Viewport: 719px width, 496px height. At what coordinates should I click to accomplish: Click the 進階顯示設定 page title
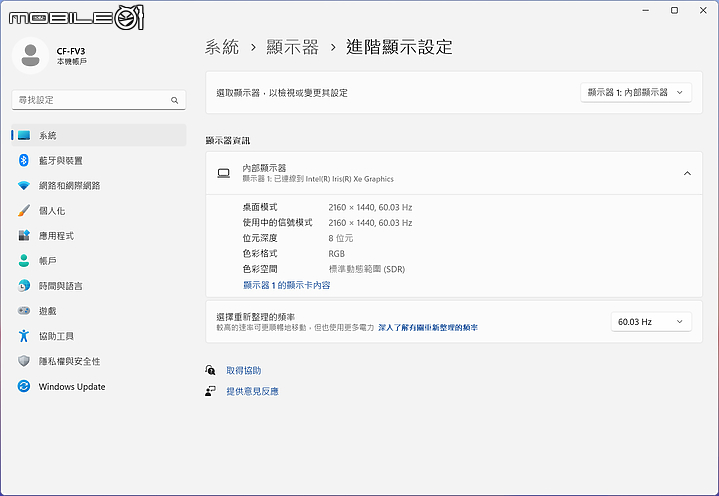point(399,47)
